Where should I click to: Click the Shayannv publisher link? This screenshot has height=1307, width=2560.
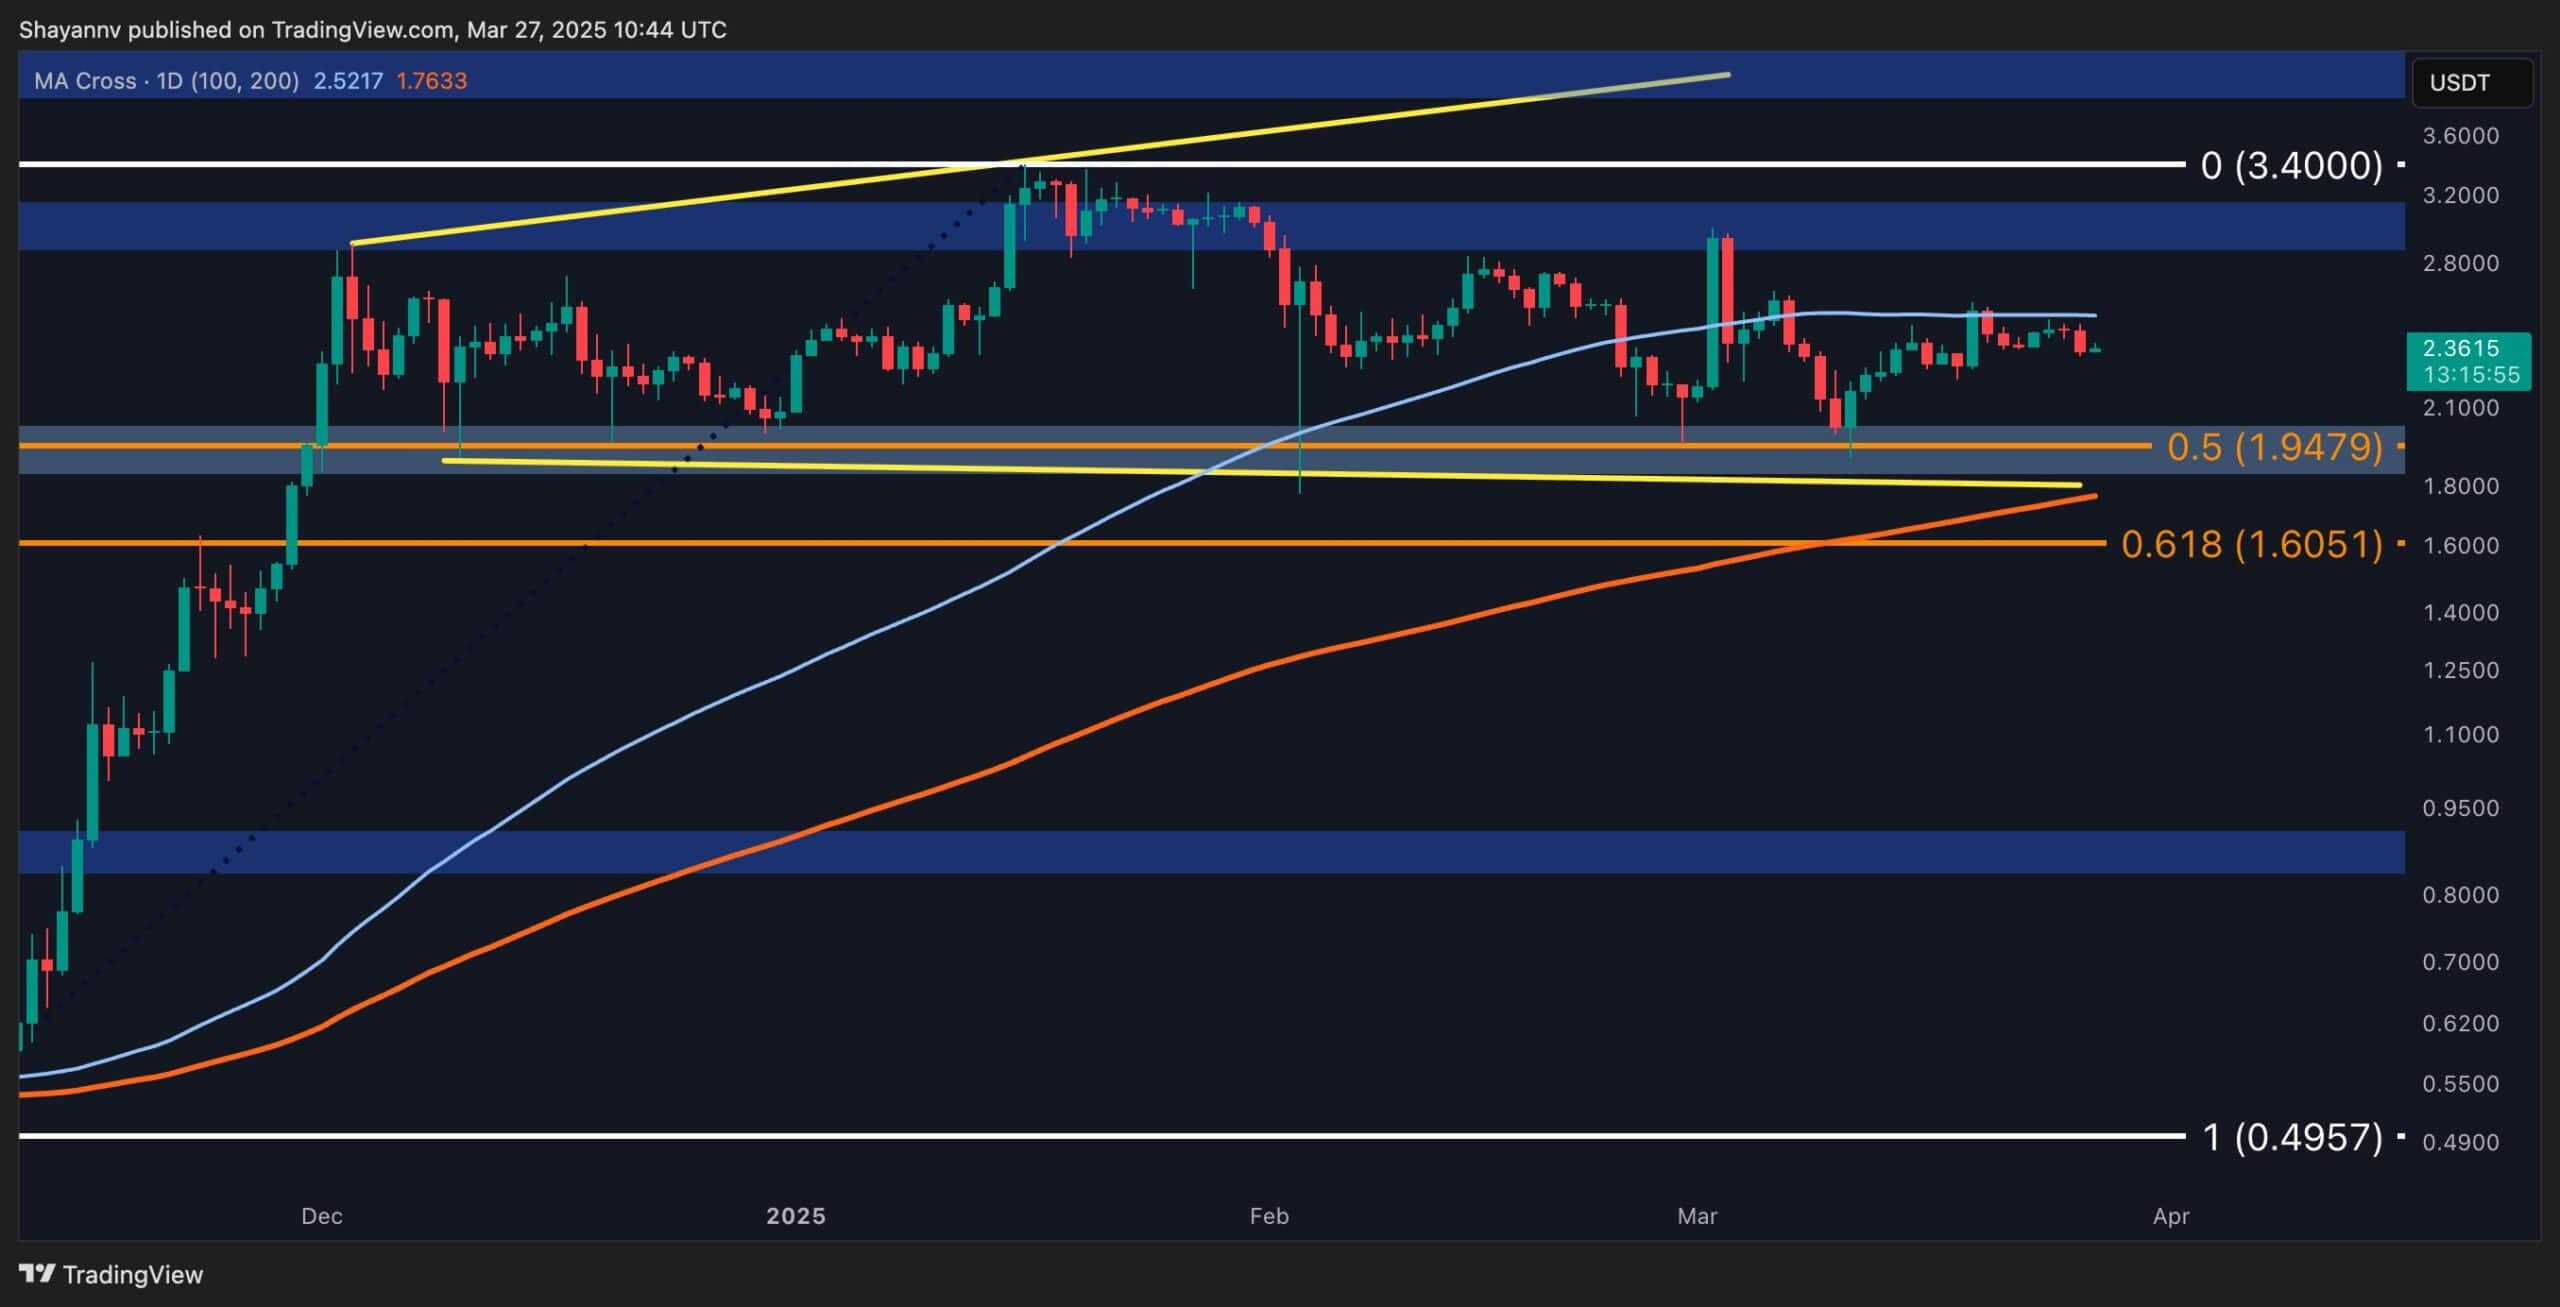click(x=70, y=29)
